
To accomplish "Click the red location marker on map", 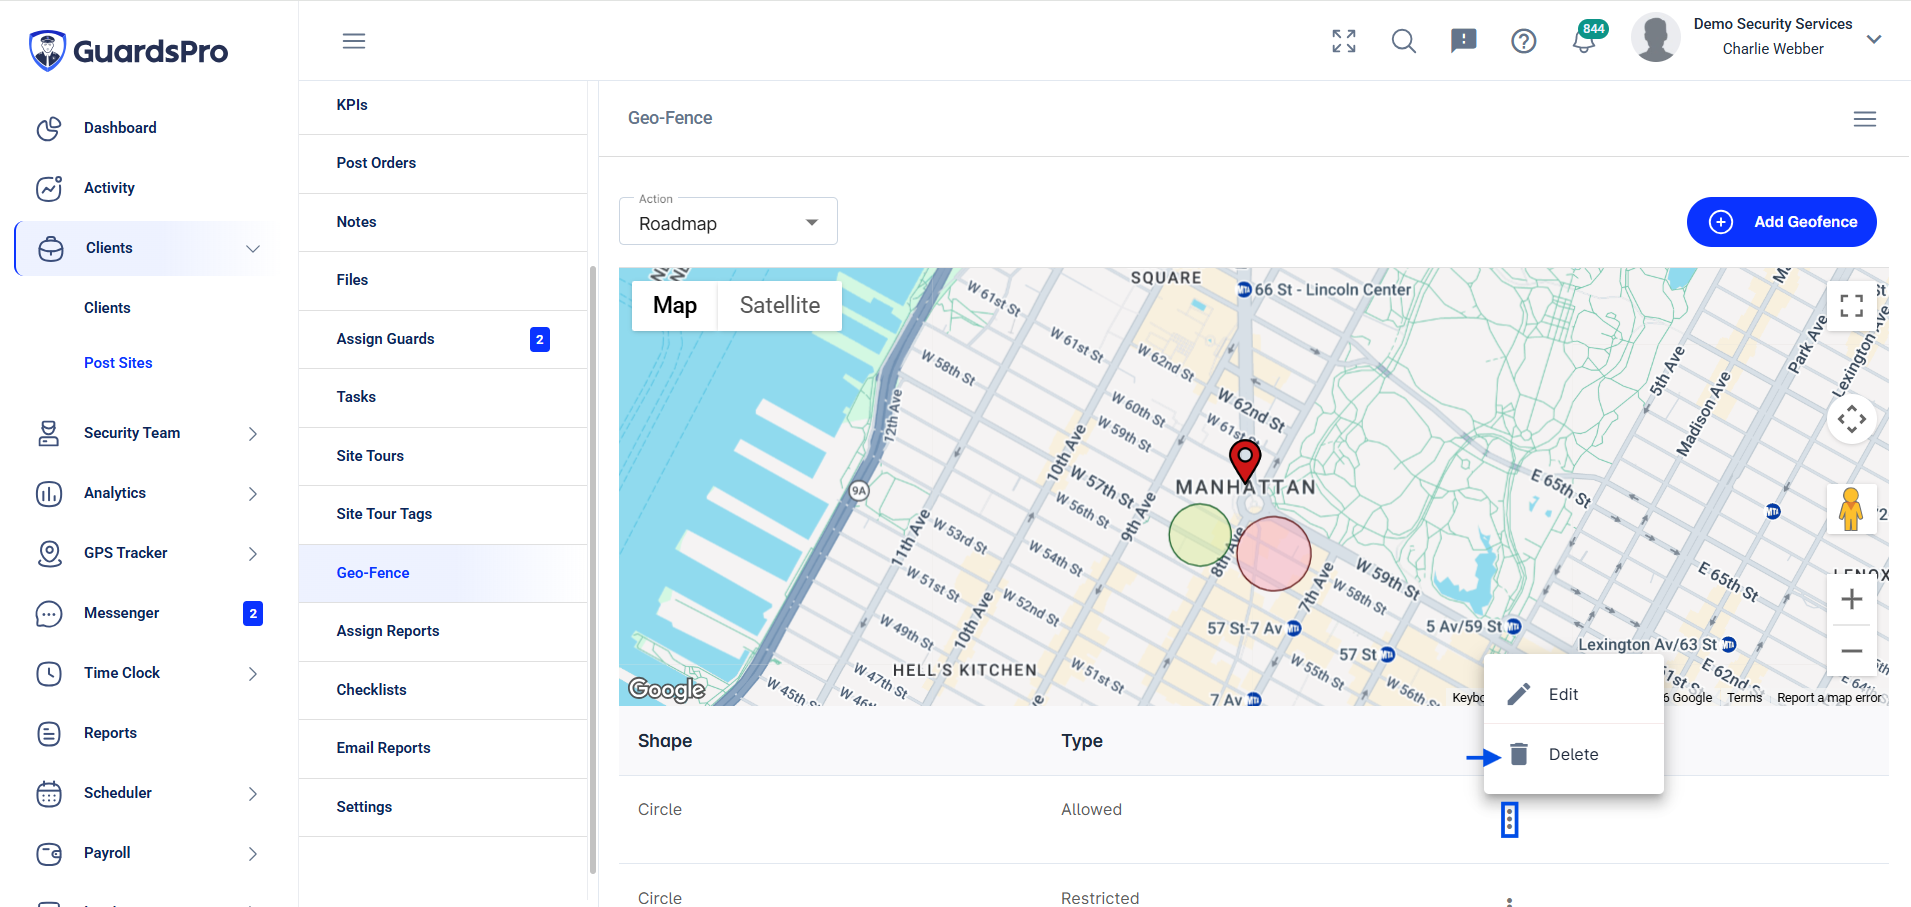I will pos(1245,462).
